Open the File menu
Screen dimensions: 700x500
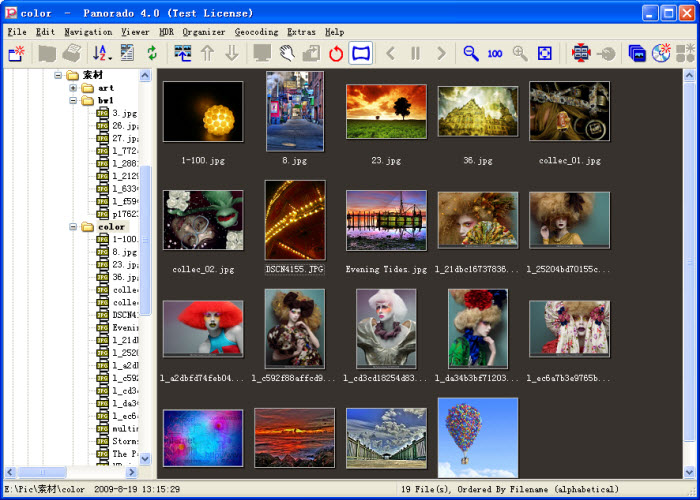point(17,32)
